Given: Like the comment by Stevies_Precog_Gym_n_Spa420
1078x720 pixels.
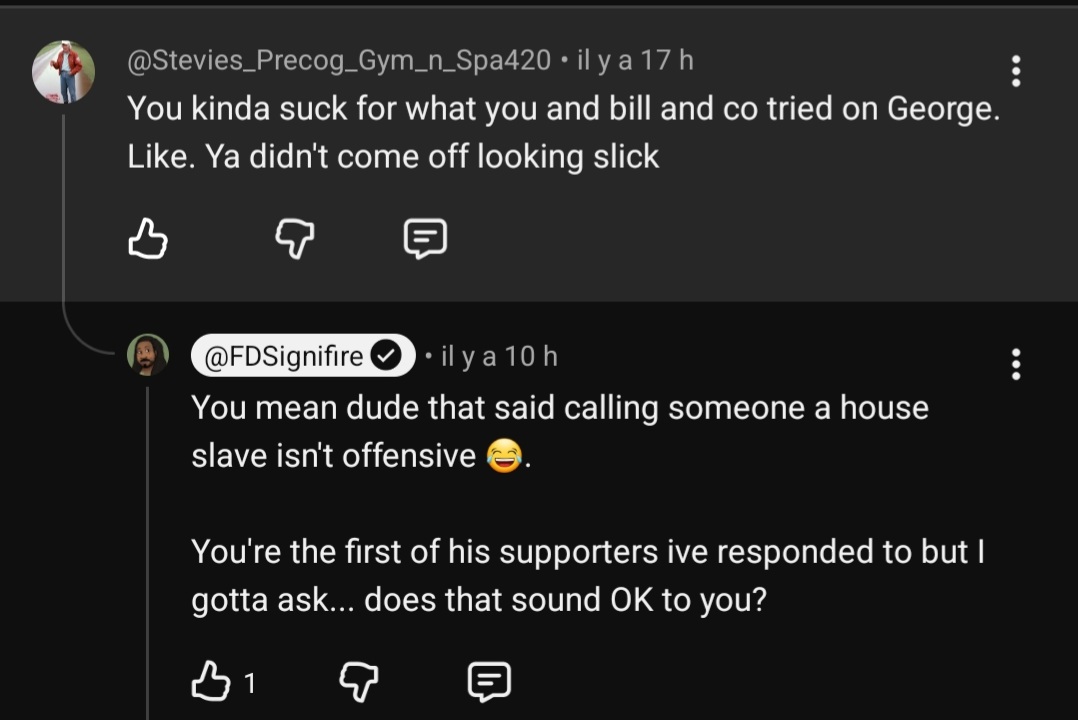Looking at the screenshot, I should point(148,239).
